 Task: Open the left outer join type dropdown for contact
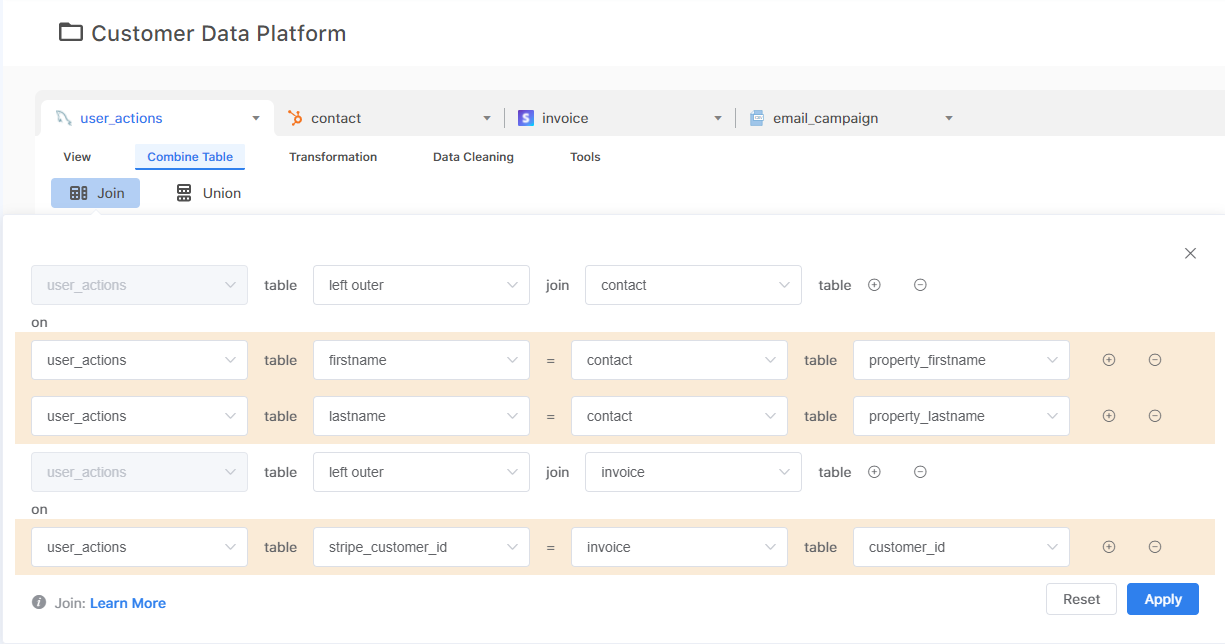(421, 285)
